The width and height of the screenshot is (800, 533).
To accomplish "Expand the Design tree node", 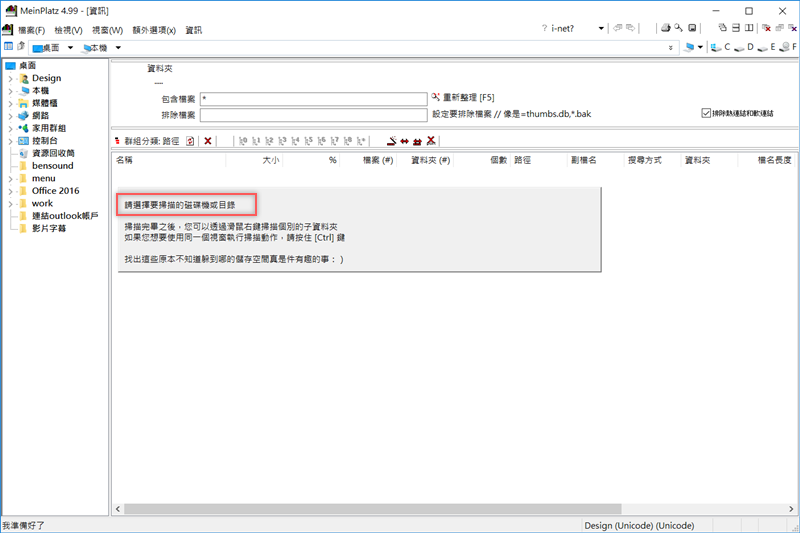I will (10, 79).
